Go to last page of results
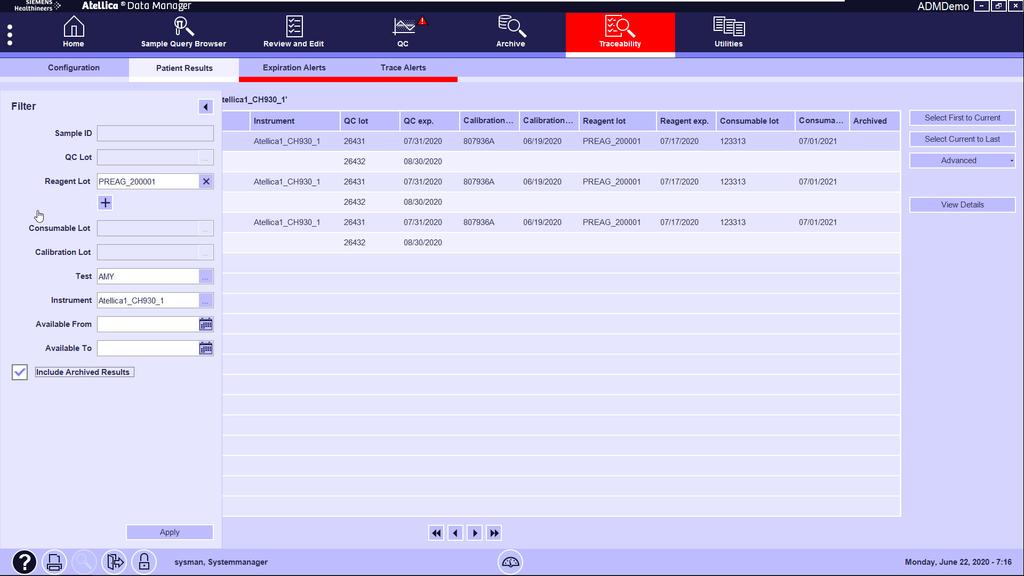The width and height of the screenshot is (1024, 576). point(494,533)
